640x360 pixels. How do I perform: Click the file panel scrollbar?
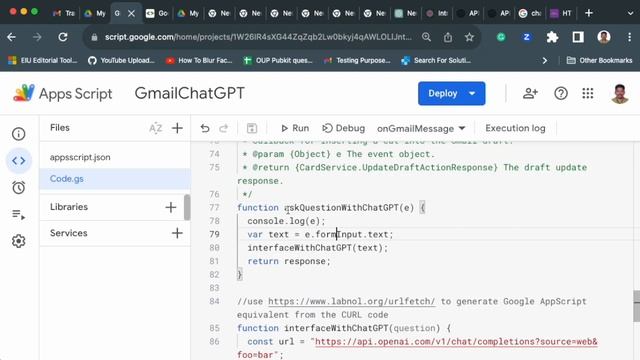pyautogui.click(x=187, y=207)
